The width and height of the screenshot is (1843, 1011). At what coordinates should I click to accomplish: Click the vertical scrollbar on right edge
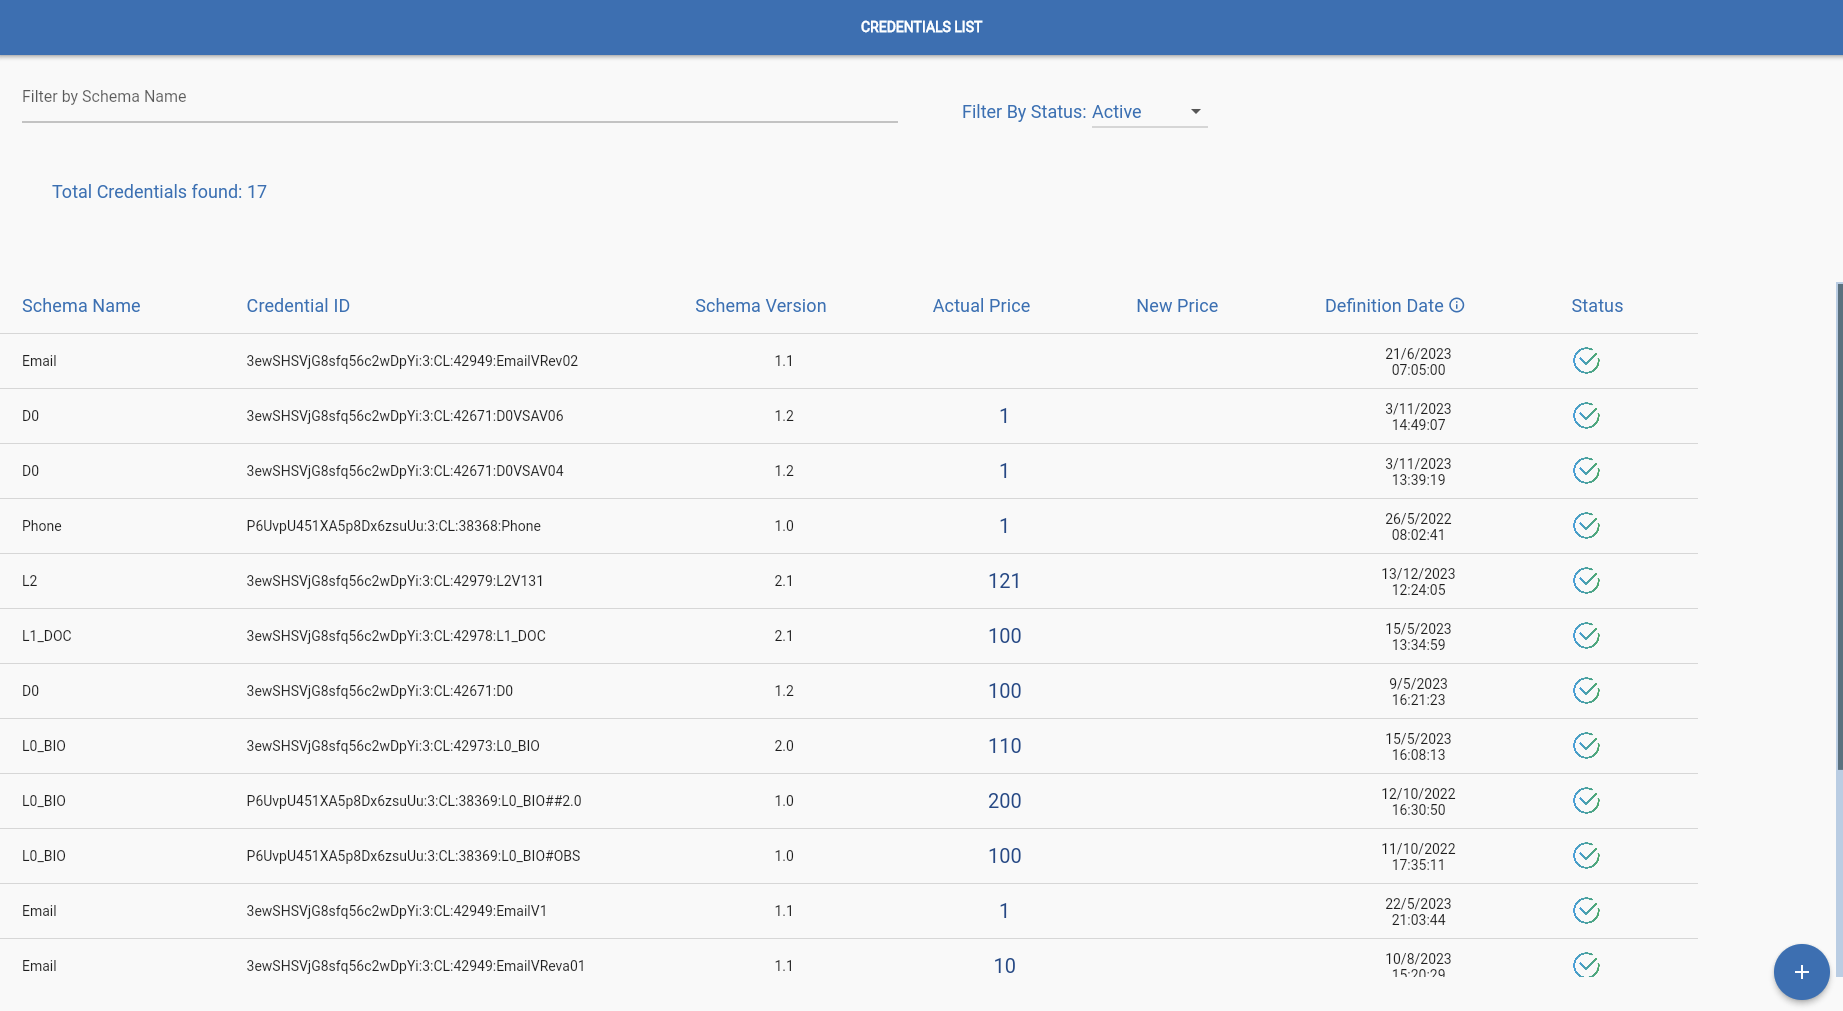click(x=1839, y=527)
